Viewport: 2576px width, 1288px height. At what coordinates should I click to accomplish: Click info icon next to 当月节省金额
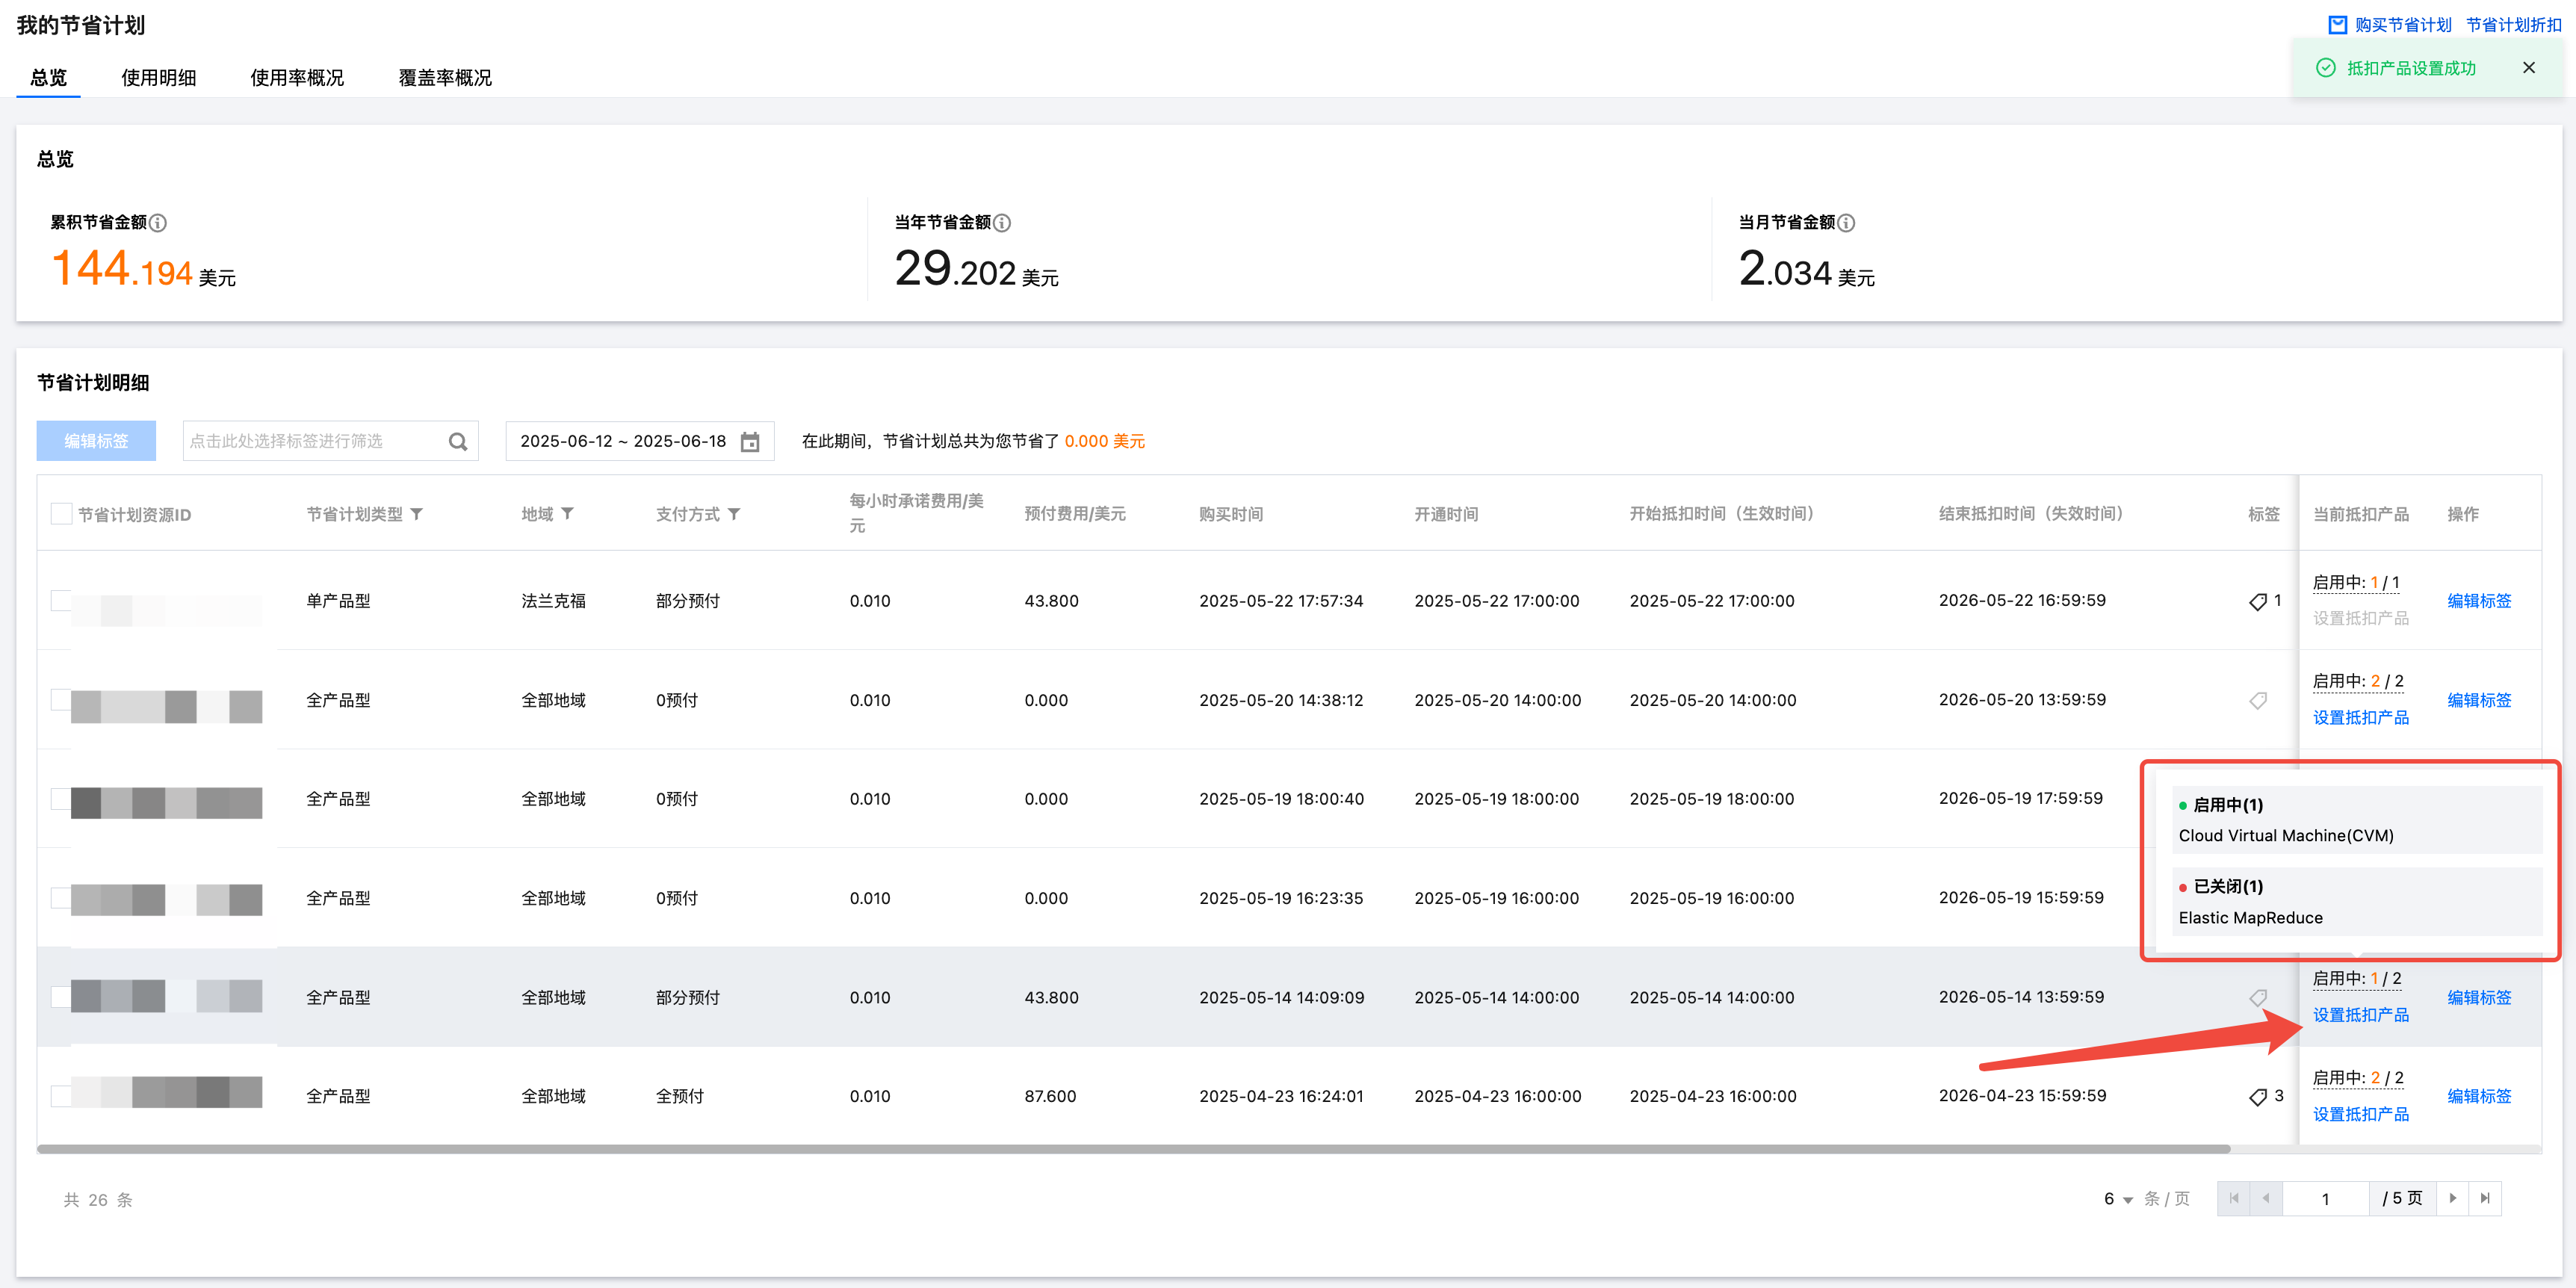(x=1846, y=223)
